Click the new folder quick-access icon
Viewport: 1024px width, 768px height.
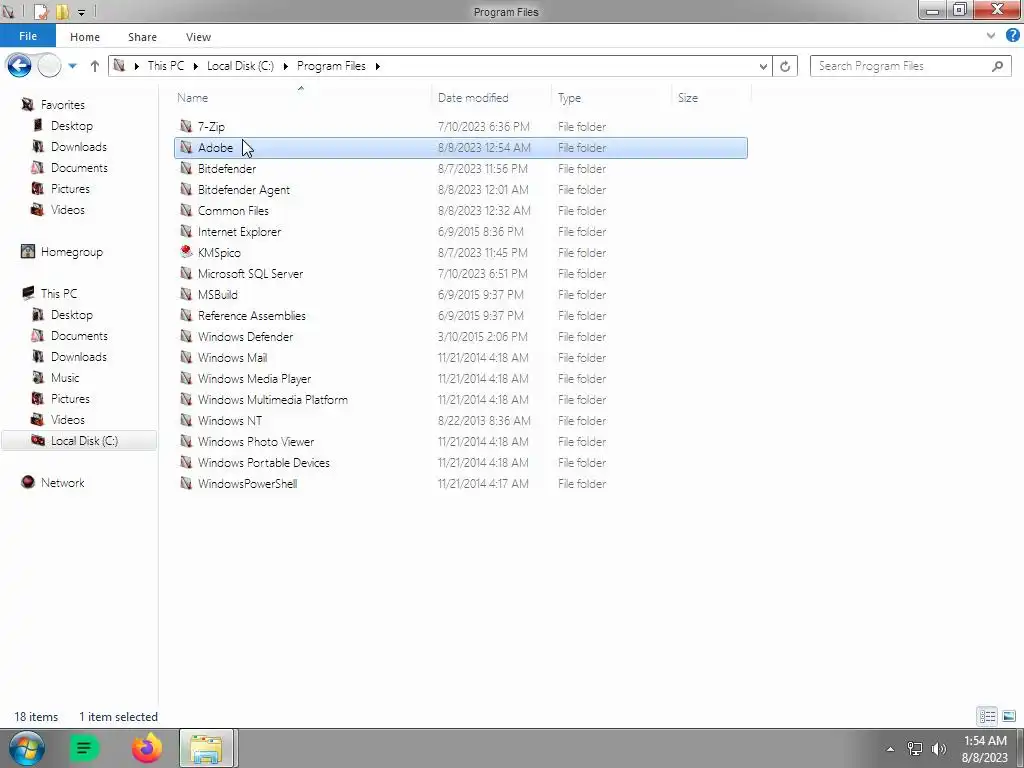pyautogui.click(x=62, y=11)
